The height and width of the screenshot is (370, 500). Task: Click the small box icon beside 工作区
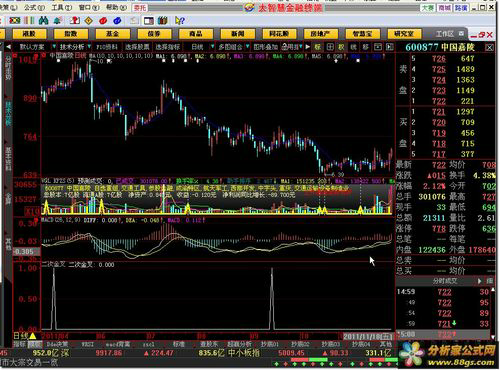coord(462,34)
